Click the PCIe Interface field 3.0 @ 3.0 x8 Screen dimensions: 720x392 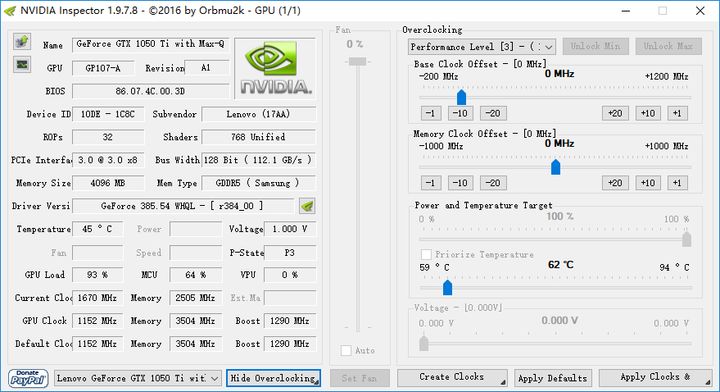(108, 160)
